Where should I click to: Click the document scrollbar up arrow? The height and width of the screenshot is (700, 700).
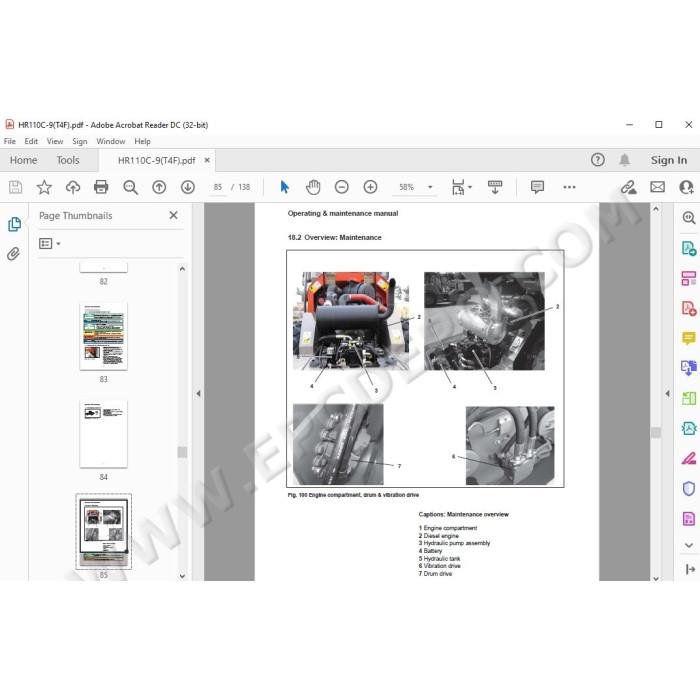655,208
